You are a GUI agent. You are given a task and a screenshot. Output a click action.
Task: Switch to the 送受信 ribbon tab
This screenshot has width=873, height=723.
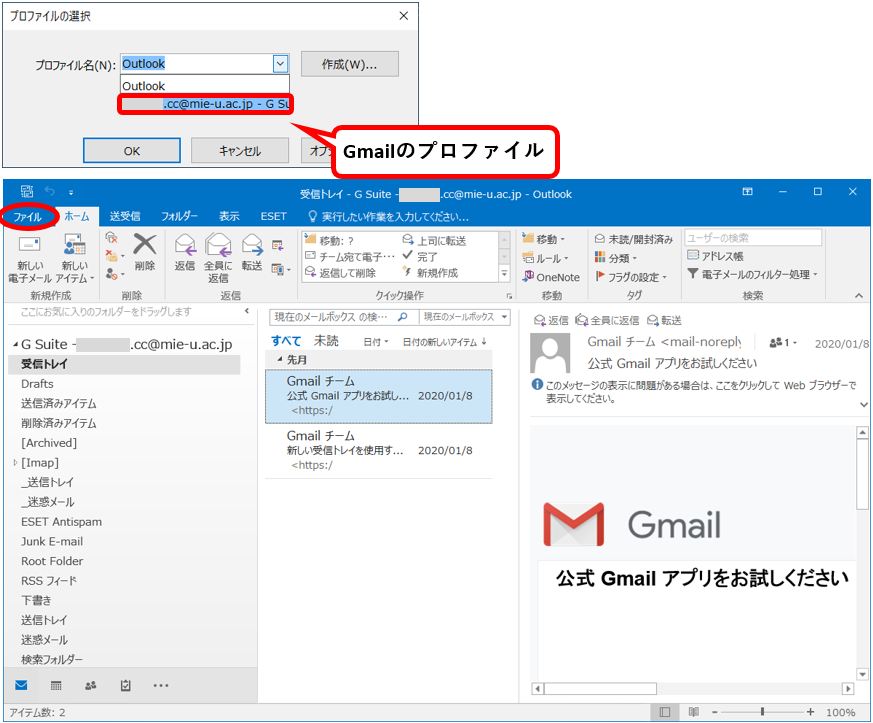[125, 217]
